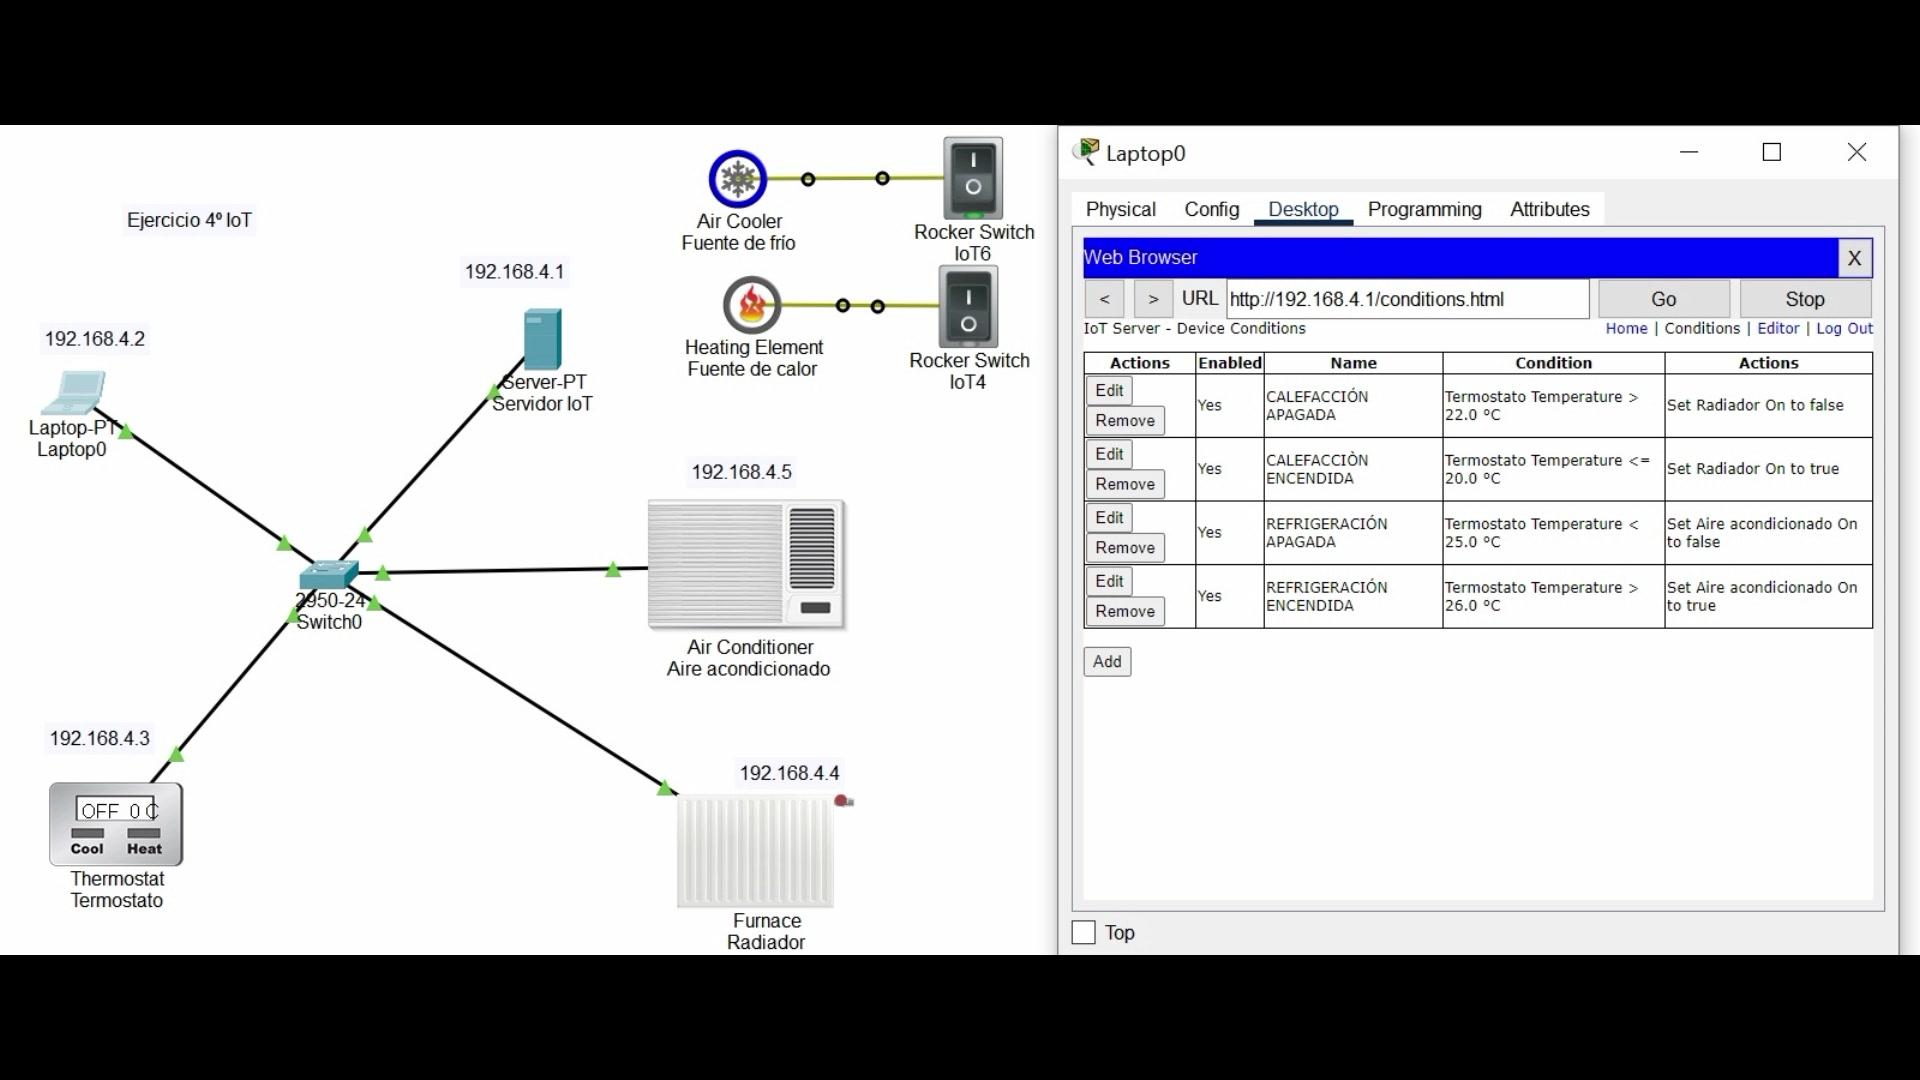Toggle Rocker Switch IoT6
This screenshot has width=1920, height=1080.
(973, 178)
